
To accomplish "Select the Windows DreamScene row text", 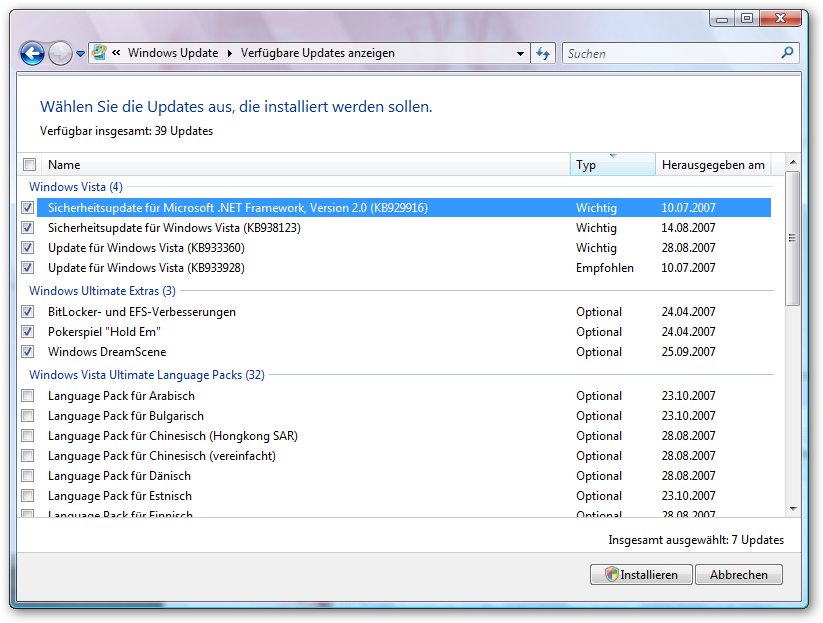I will [107, 352].
